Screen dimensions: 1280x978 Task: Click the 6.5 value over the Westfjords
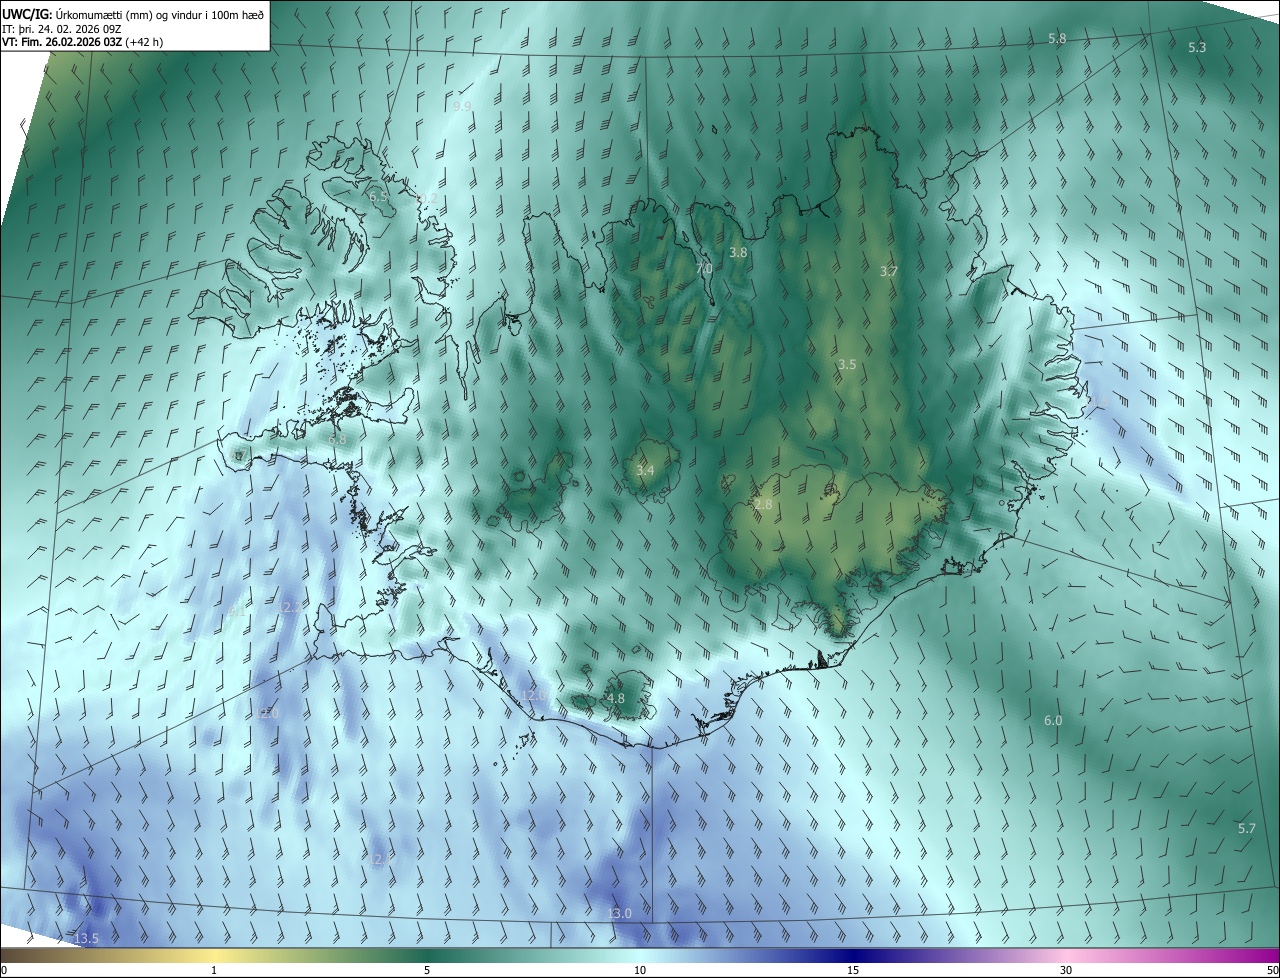[x=379, y=197]
